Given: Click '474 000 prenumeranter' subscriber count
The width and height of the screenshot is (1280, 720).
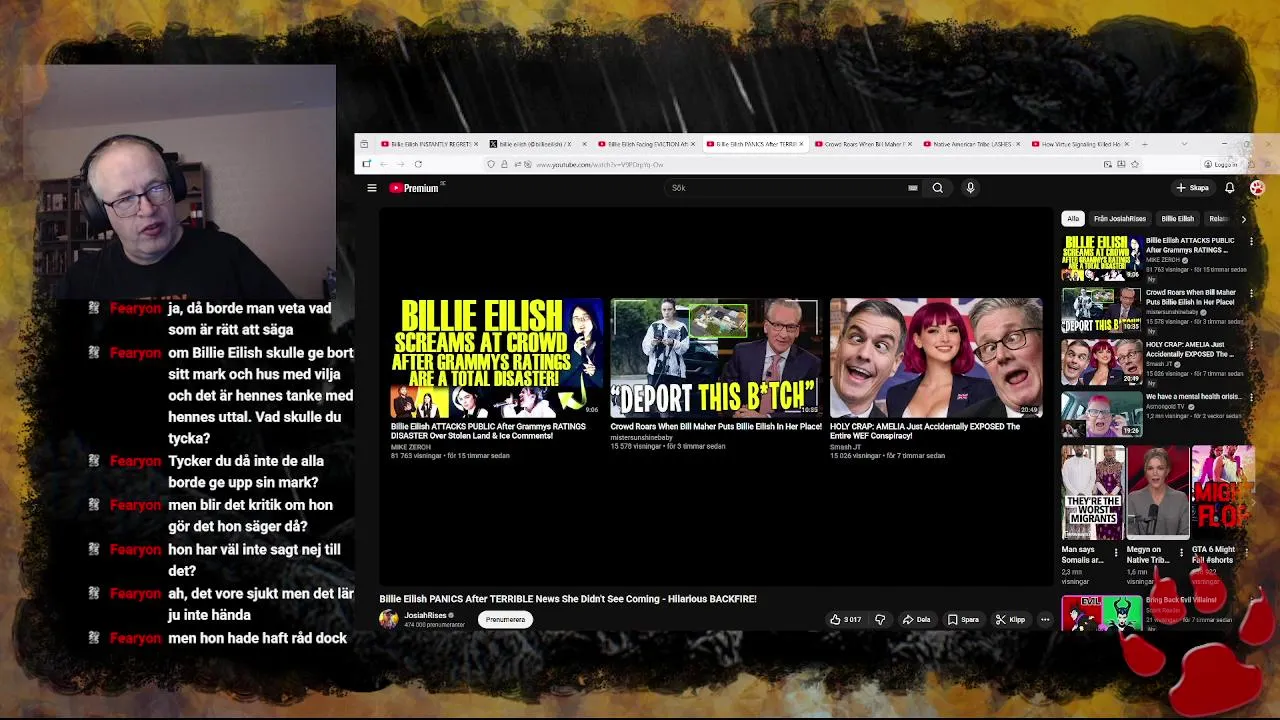Looking at the screenshot, I should pyautogui.click(x=434, y=625).
